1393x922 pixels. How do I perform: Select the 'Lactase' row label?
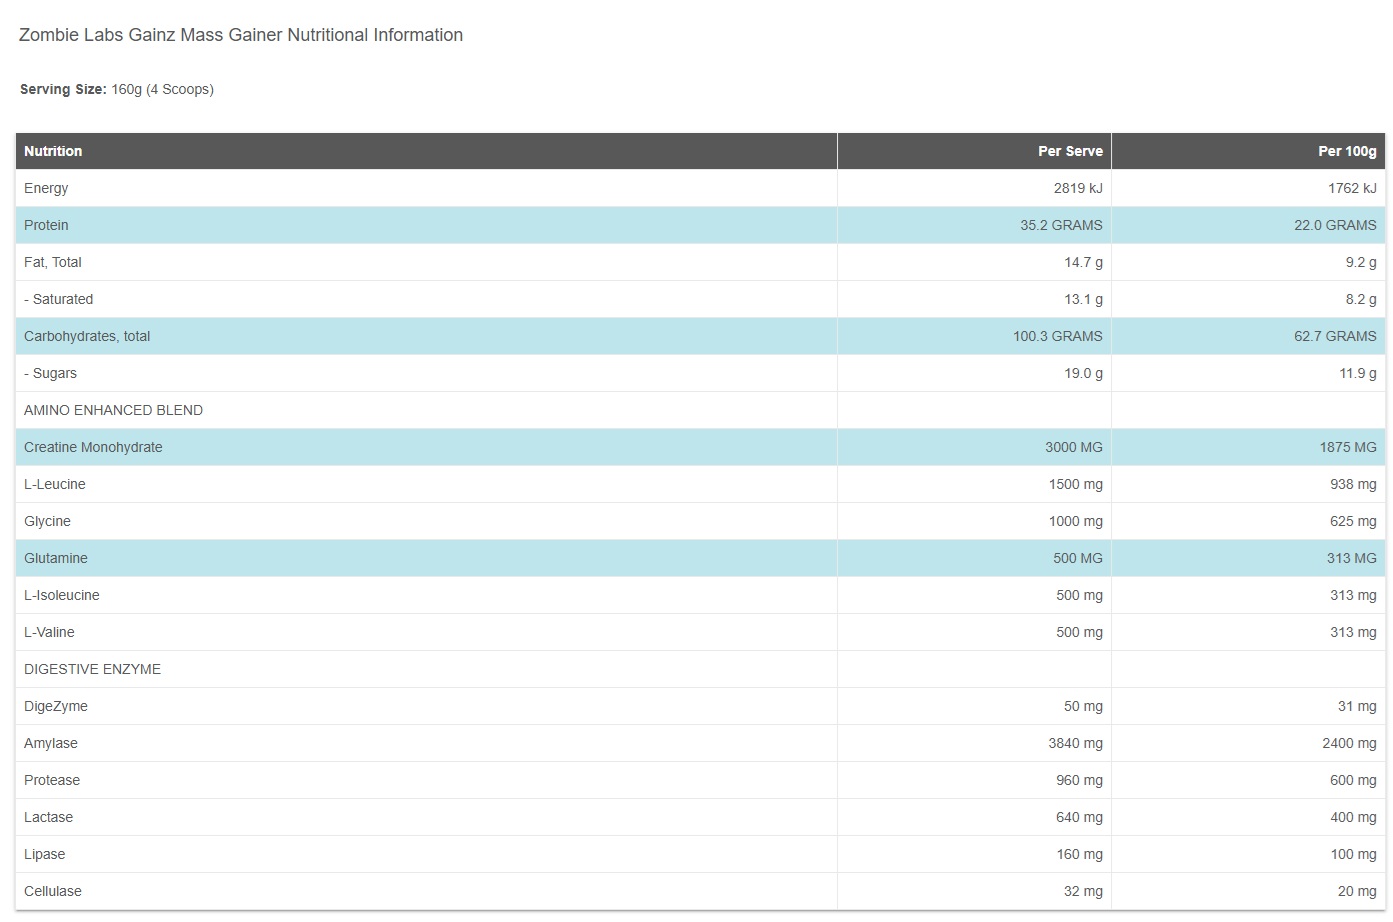(49, 817)
